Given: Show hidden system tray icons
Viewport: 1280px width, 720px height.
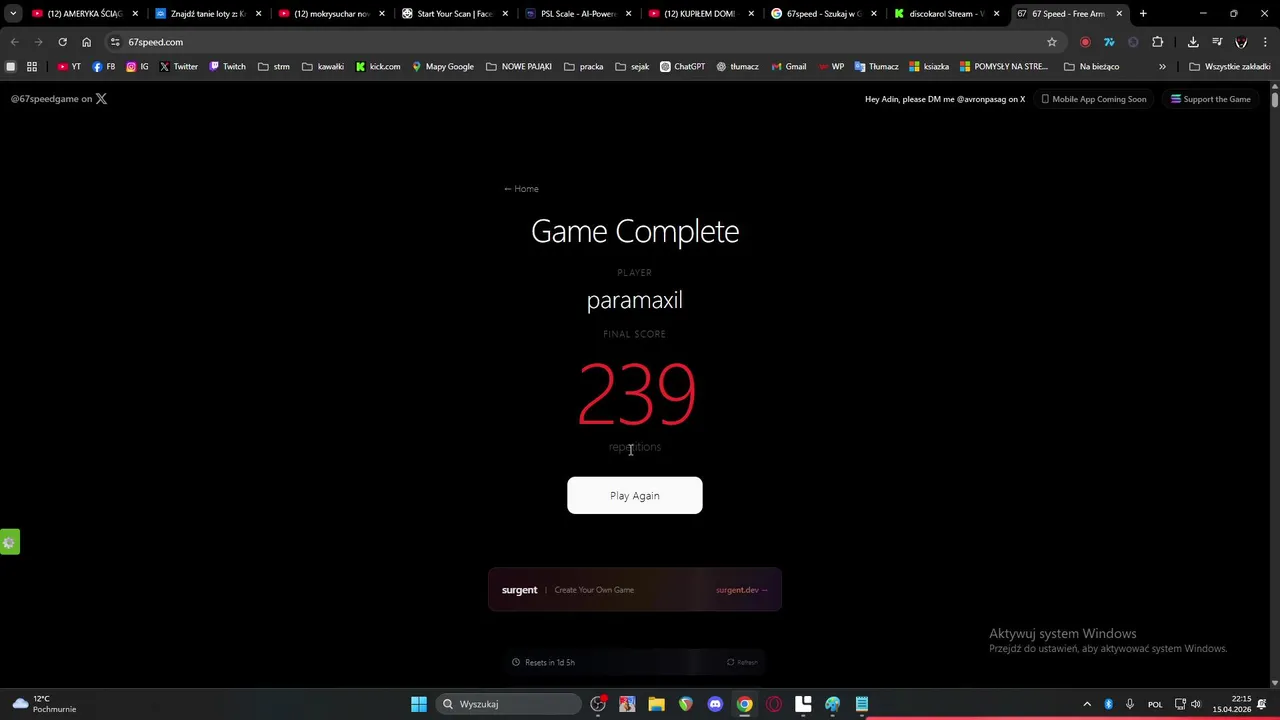Looking at the screenshot, I should [x=1087, y=704].
